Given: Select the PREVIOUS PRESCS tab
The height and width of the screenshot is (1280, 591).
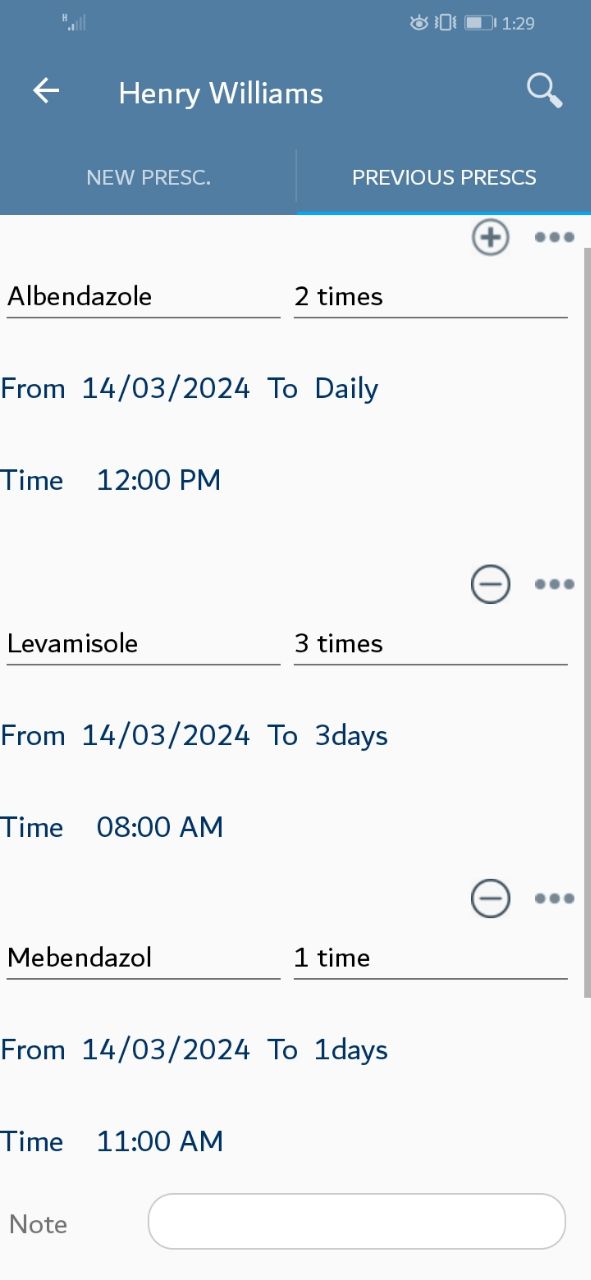Looking at the screenshot, I should [444, 178].
